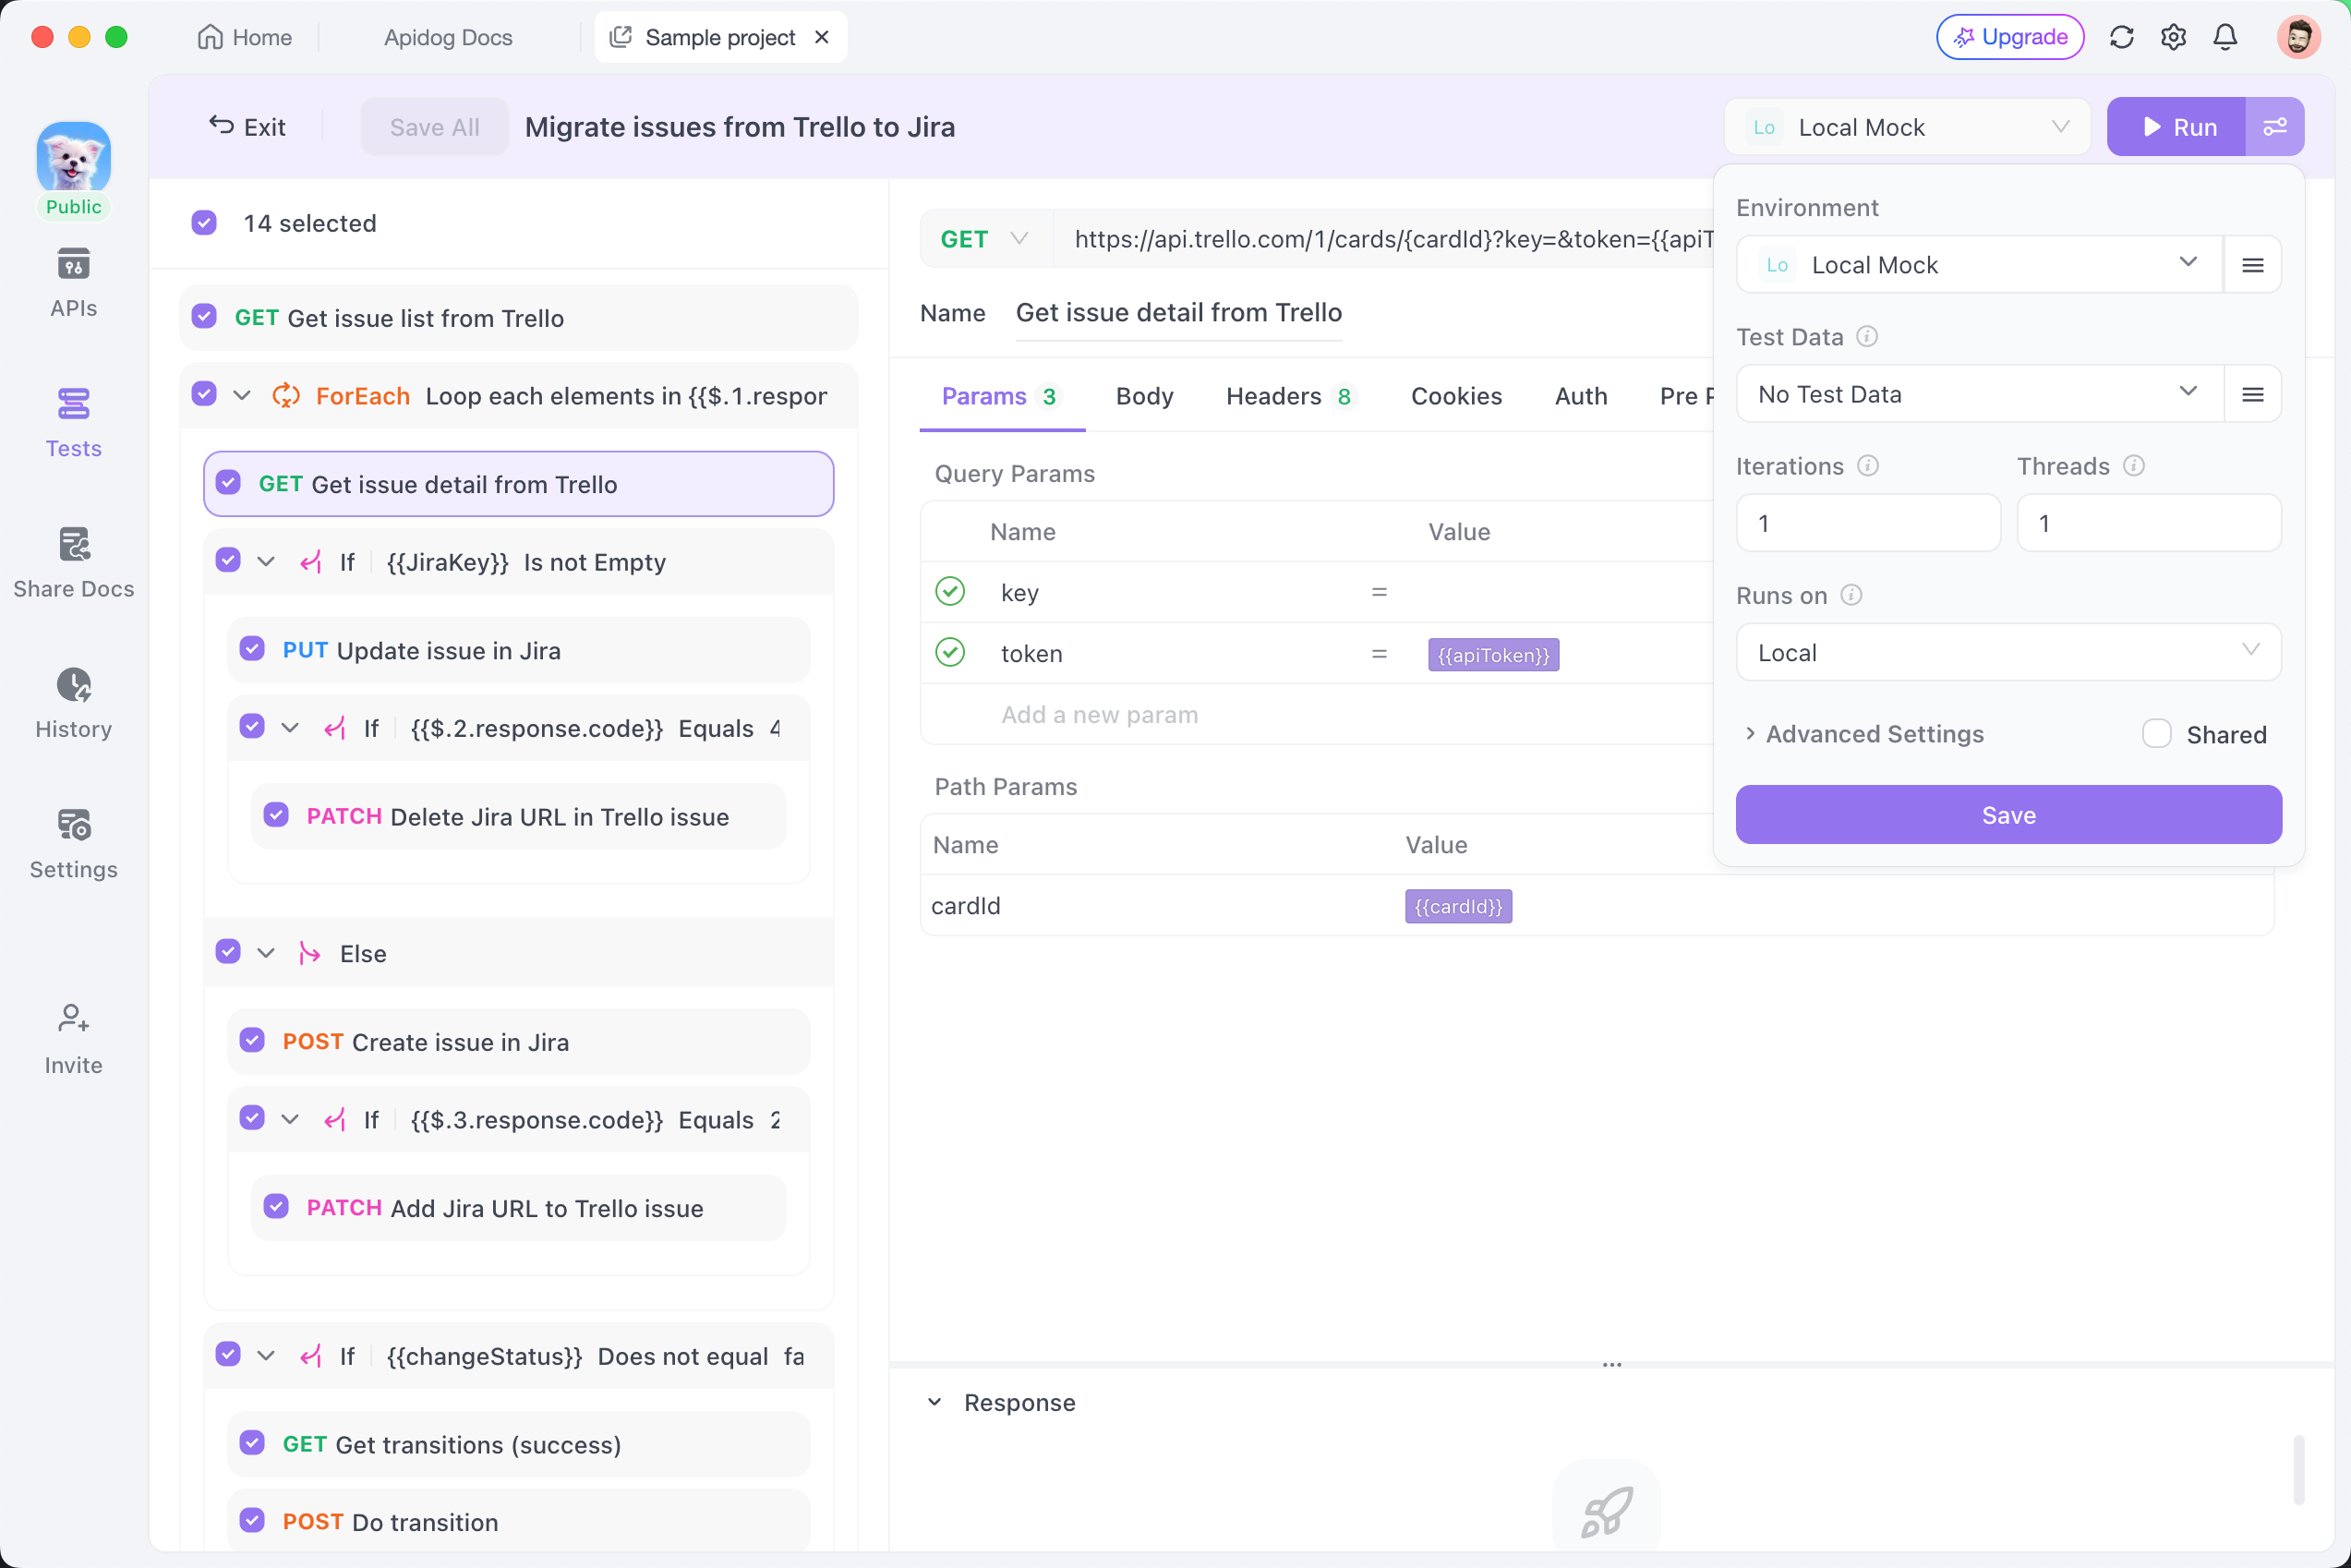This screenshot has width=2351, height=1568.
Task: Enable the Shared checkbox
Action: click(x=2156, y=734)
